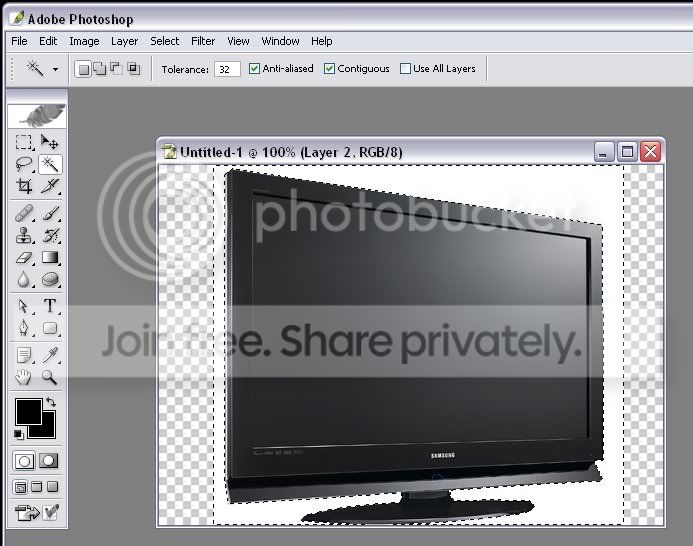
Task: Select the Path Selection tool
Action: [x=23, y=306]
